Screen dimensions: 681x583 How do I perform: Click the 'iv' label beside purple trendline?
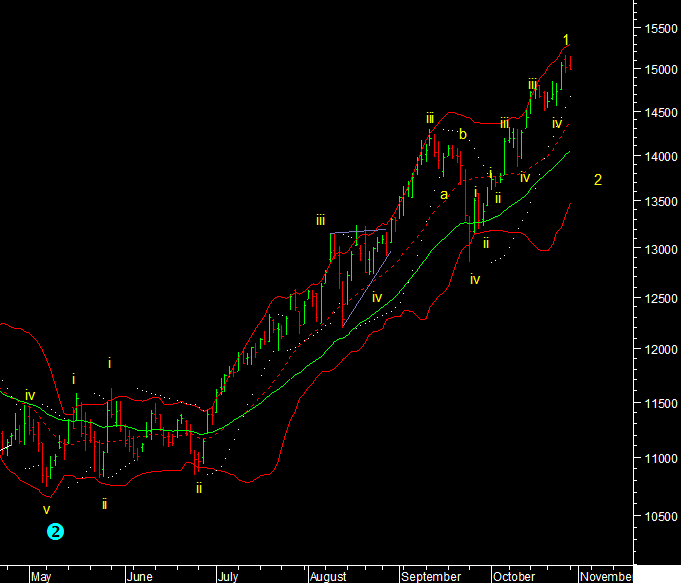point(377,297)
